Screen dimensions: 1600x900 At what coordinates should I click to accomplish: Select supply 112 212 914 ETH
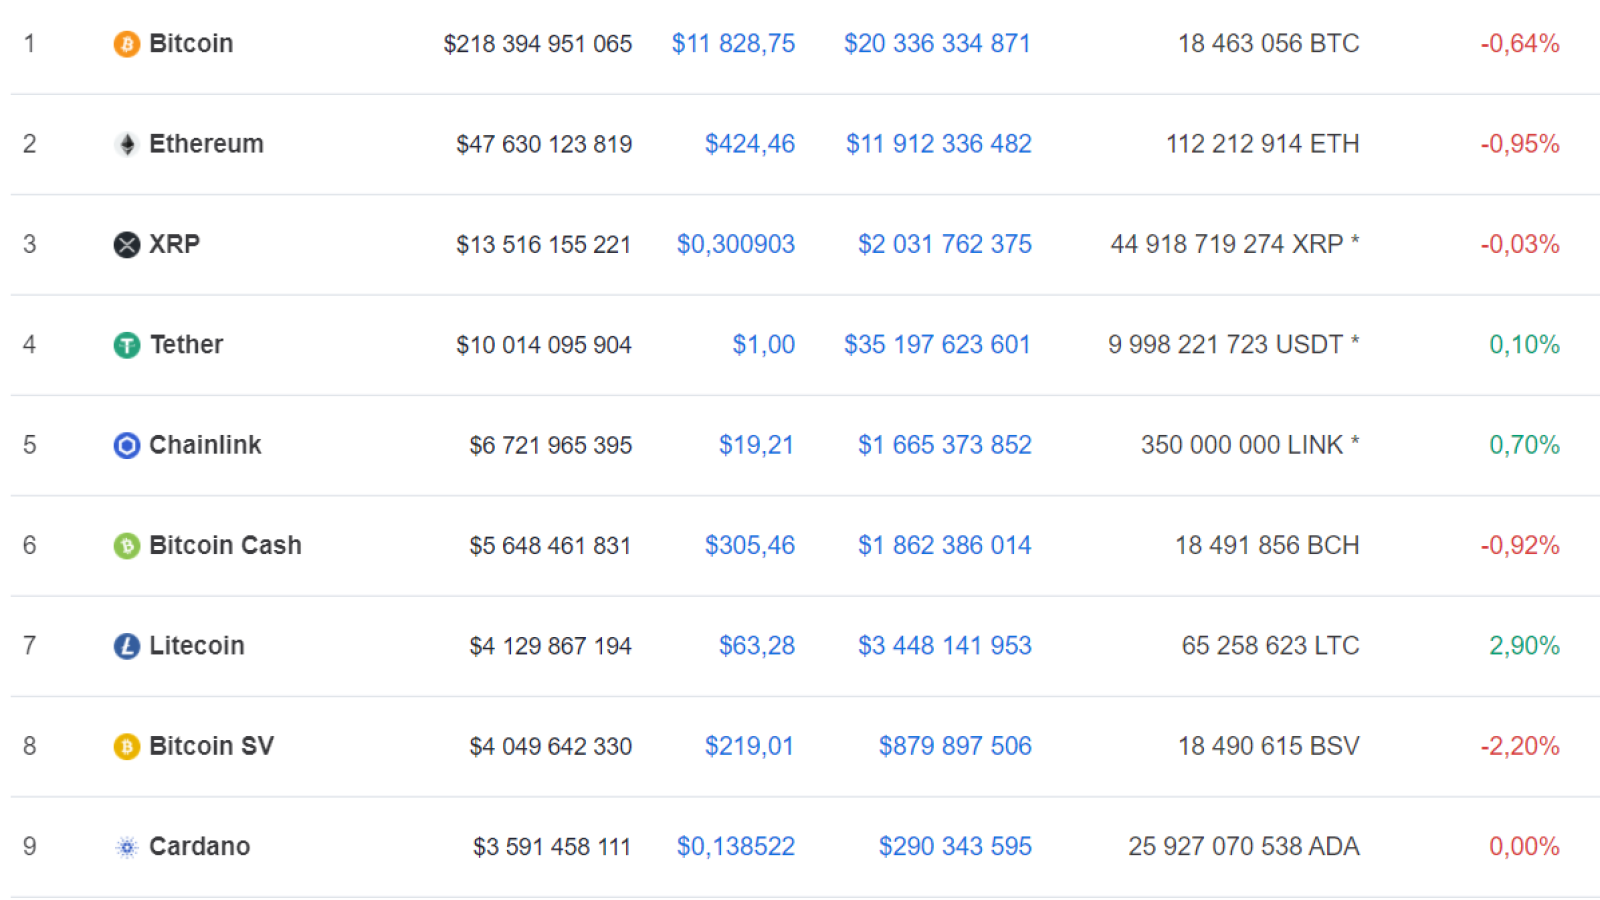[x=1263, y=144]
